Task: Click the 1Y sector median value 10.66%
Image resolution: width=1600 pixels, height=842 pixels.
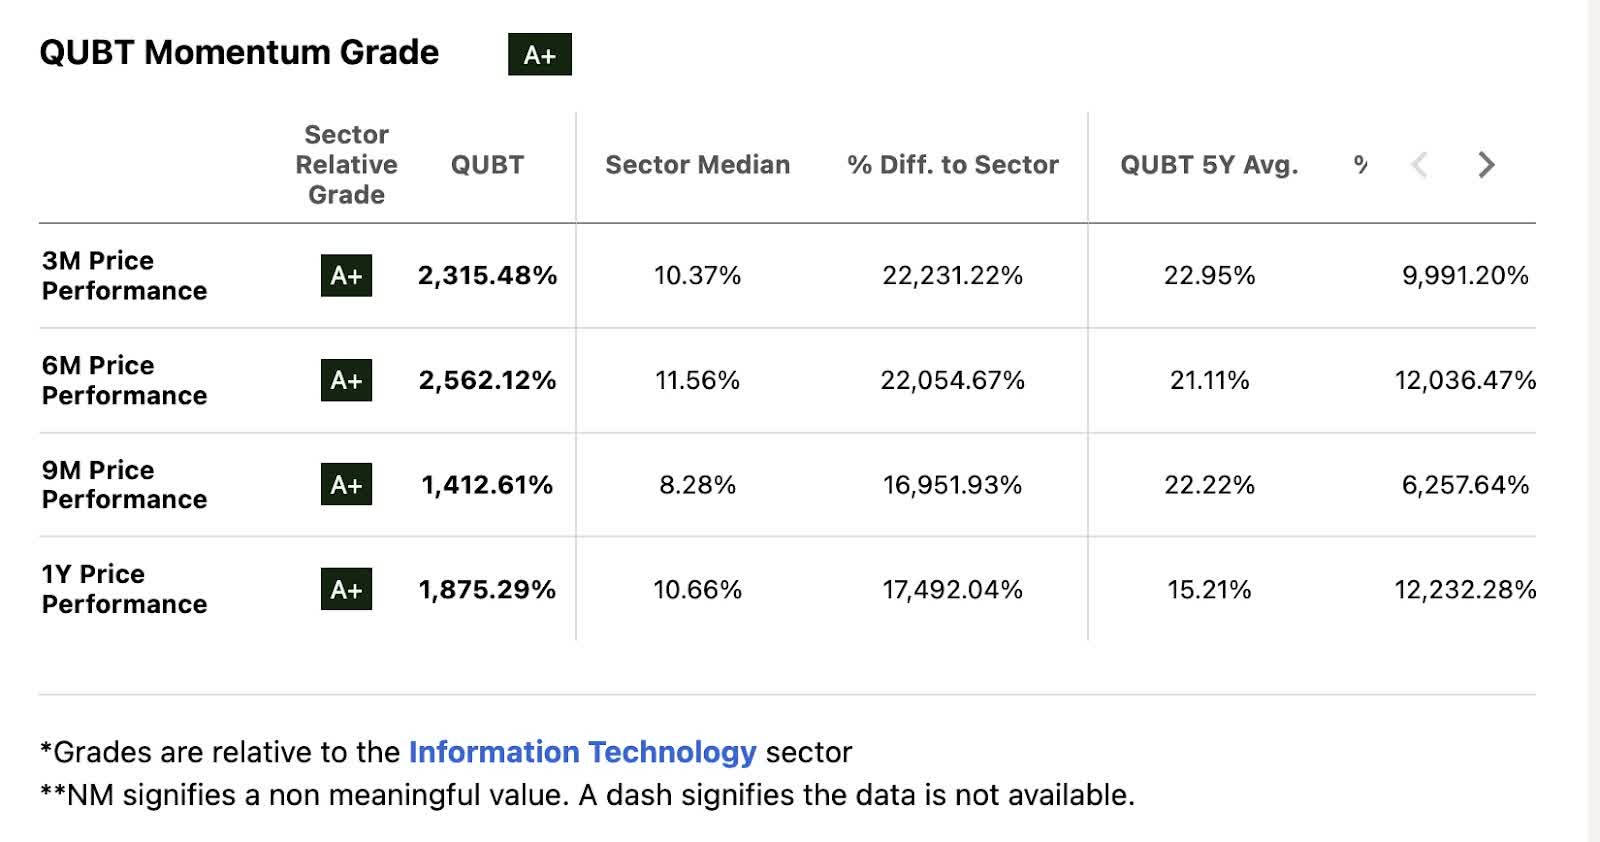Action: click(x=697, y=590)
